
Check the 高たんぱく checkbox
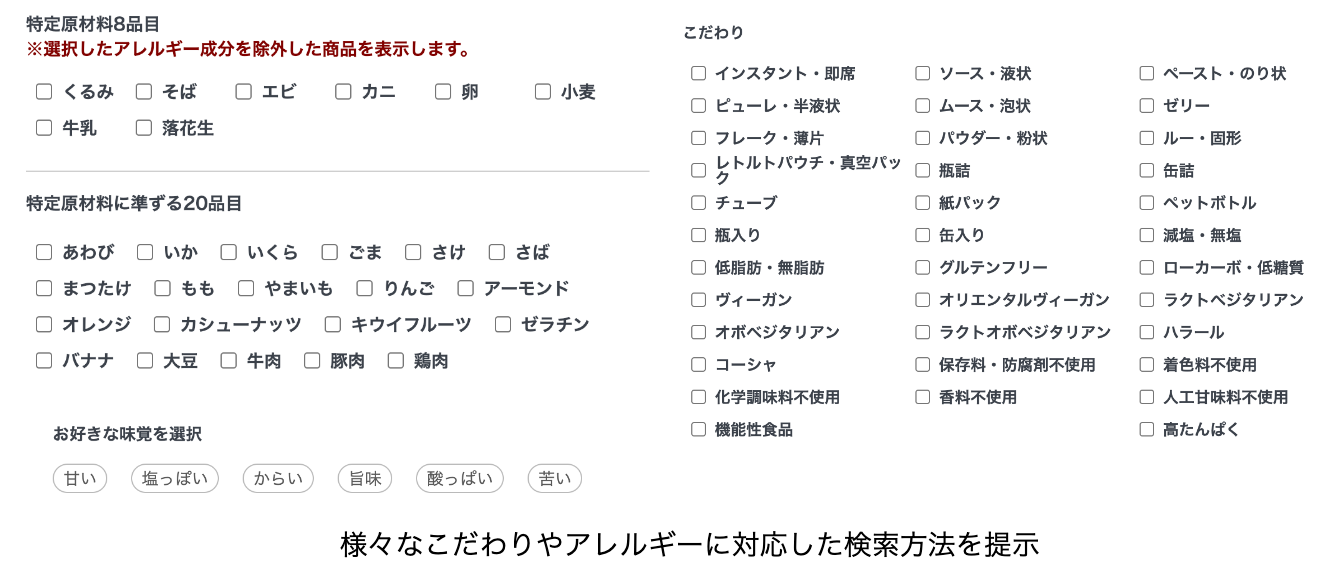click(1146, 429)
